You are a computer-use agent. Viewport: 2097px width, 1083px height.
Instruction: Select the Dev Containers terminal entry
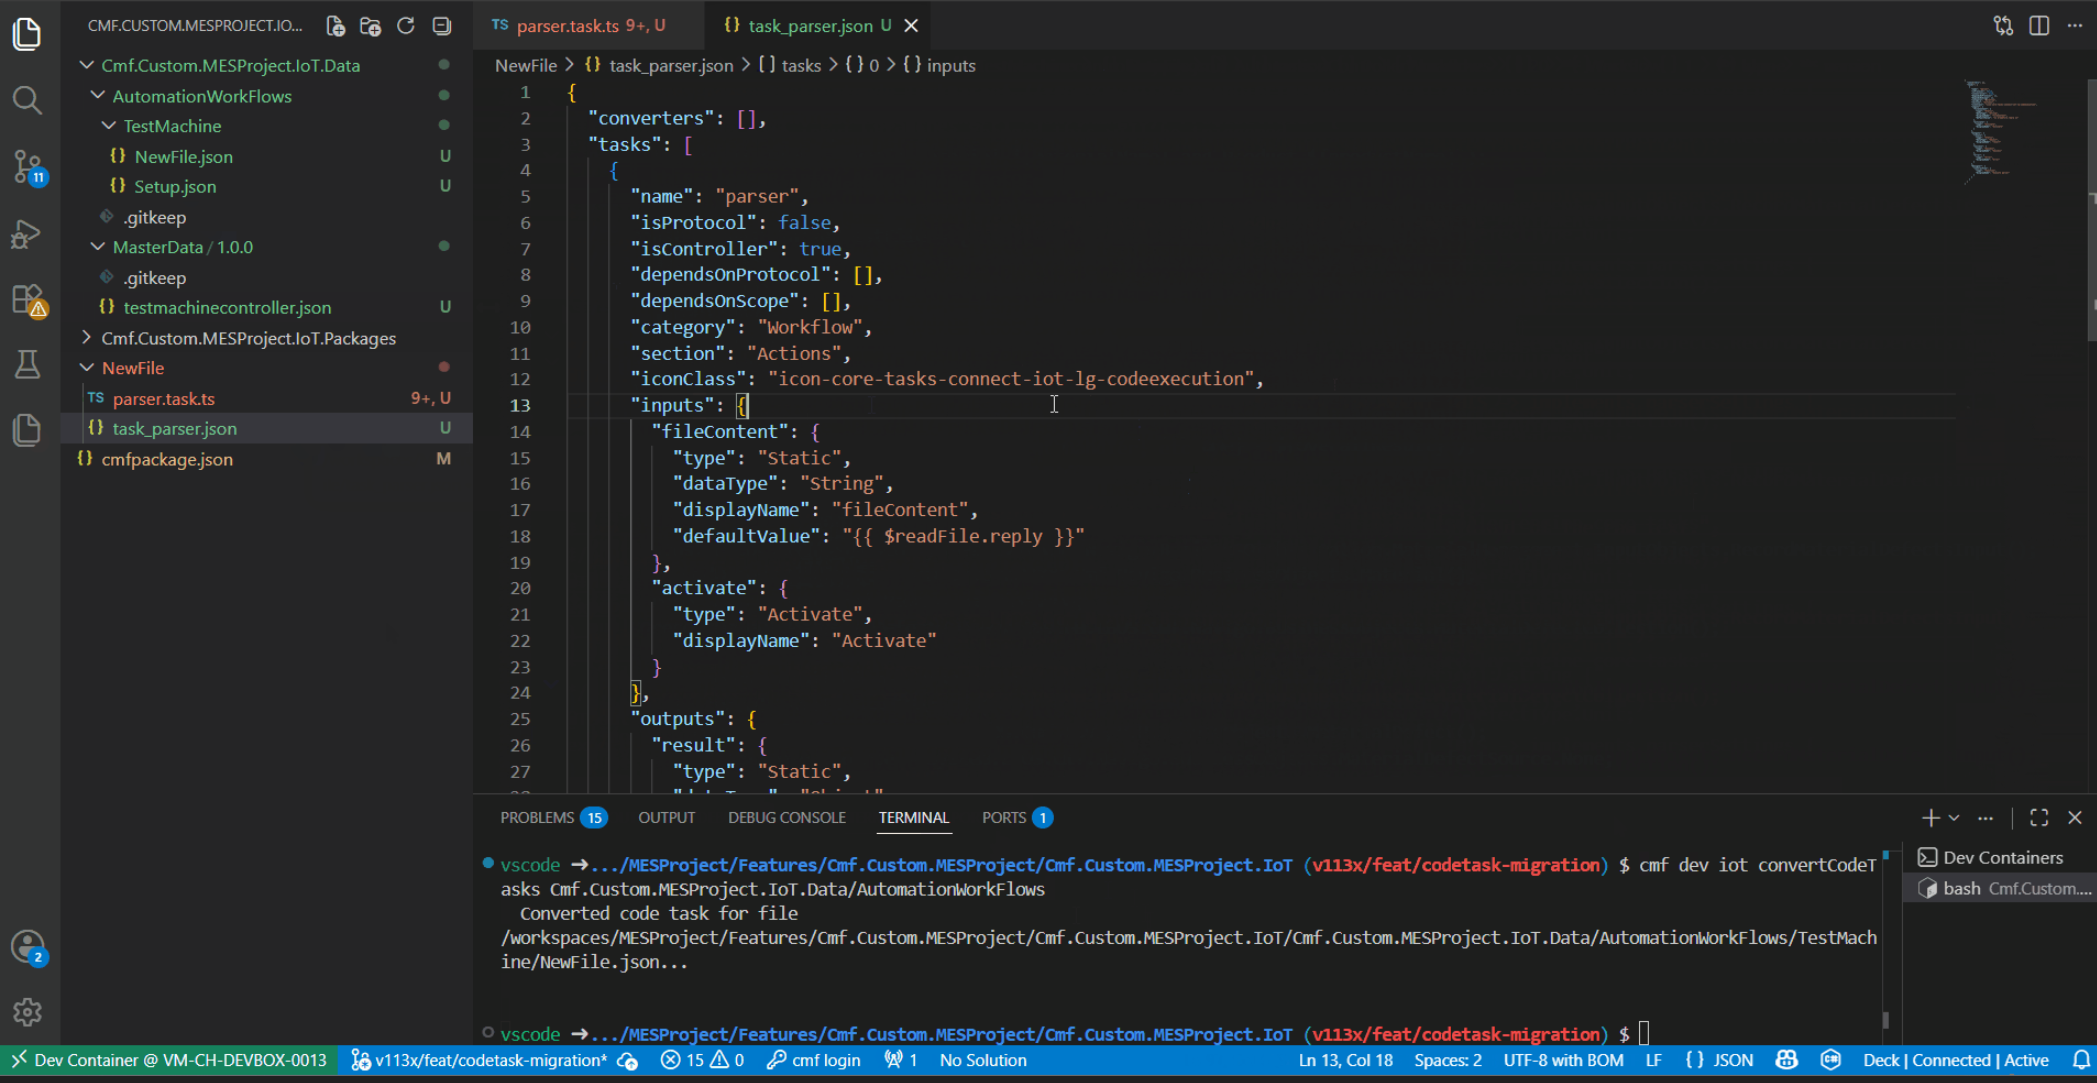click(2000, 857)
